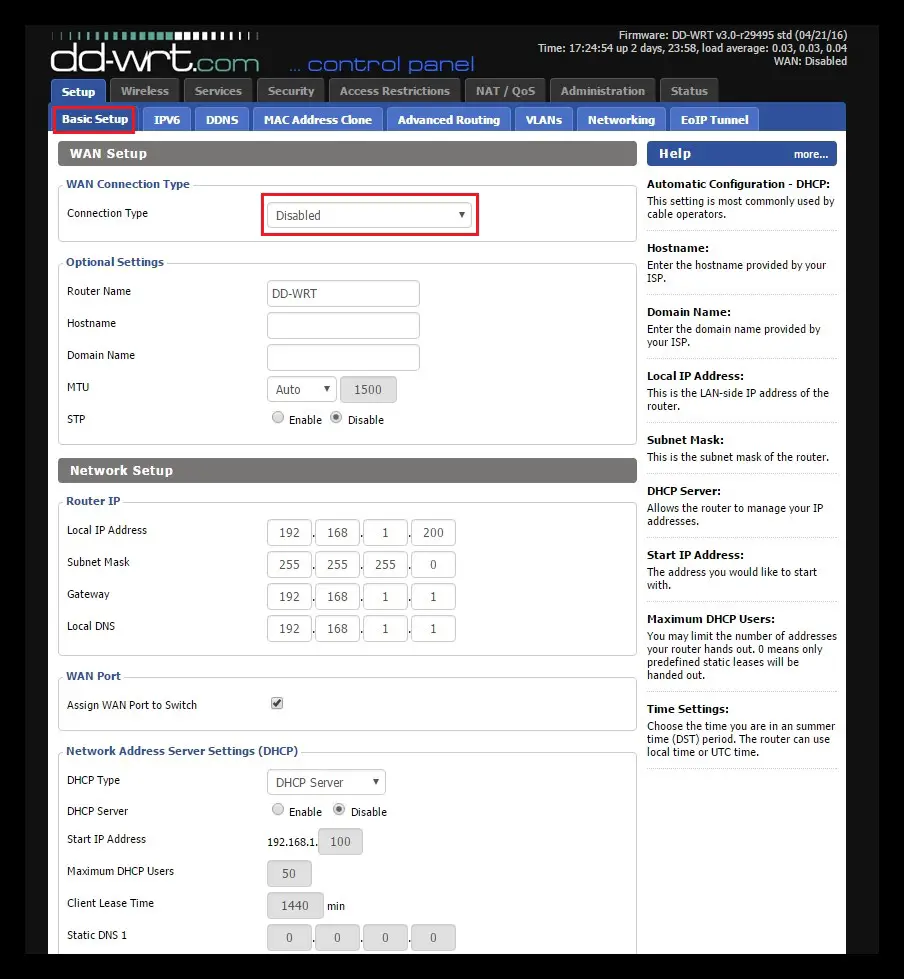Click the WAN Port group label
The height and width of the screenshot is (979, 904).
point(94,676)
